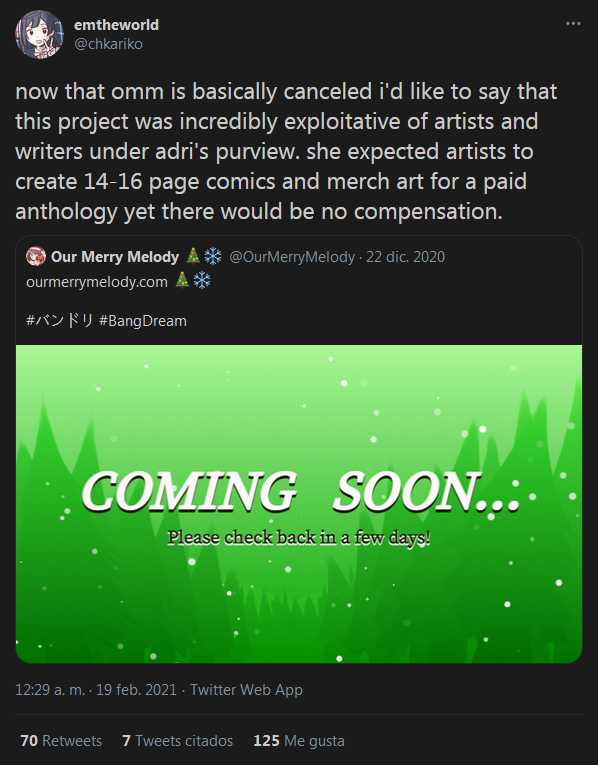Open the quoted tweet's 22 dic. 2020 date
This screenshot has height=765, width=598.
tap(405, 257)
